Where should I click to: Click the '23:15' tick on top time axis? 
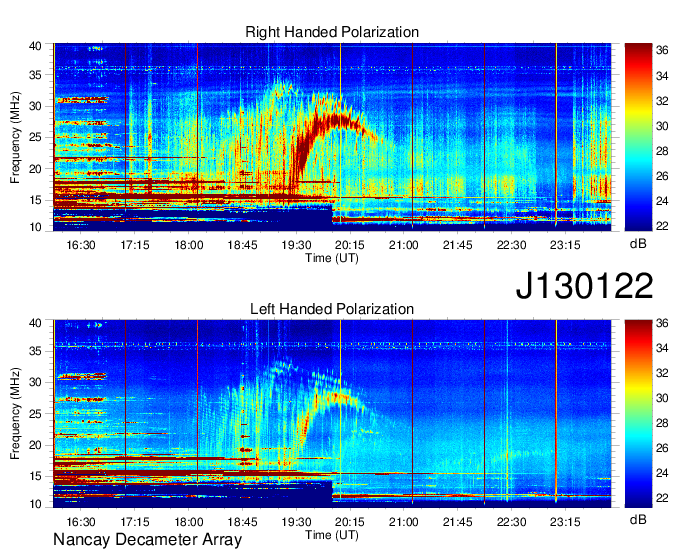[x=565, y=245]
